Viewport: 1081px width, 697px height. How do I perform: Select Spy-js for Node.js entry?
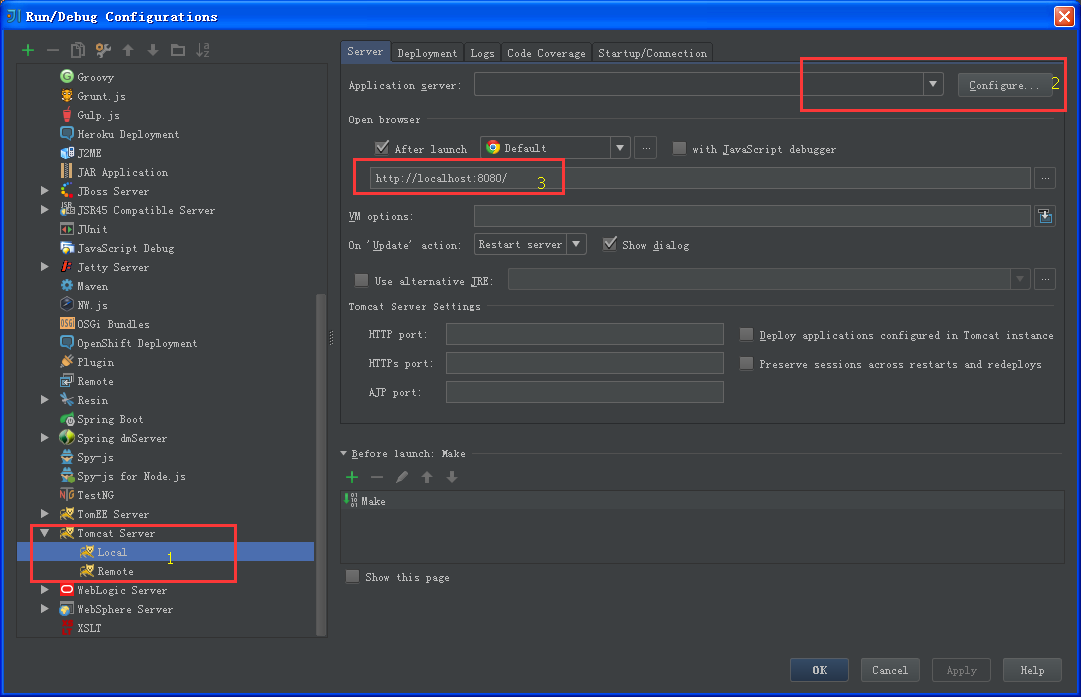click(x=131, y=476)
